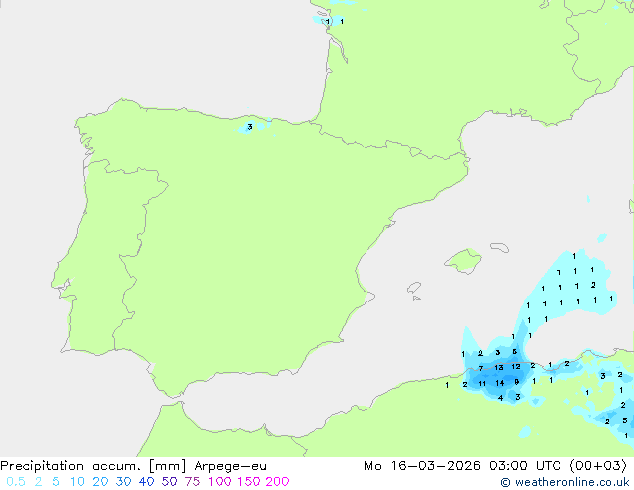The height and width of the screenshot is (490, 634).
Task: Click the 100 mm legend value
Action: click(220, 482)
